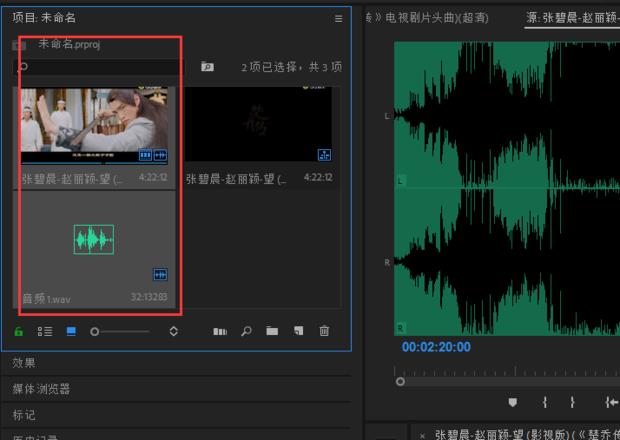The width and height of the screenshot is (620, 440).
Task: Click the Find magnifier icon in project panel
Action: pyautogui.click(x=246, y=331)
